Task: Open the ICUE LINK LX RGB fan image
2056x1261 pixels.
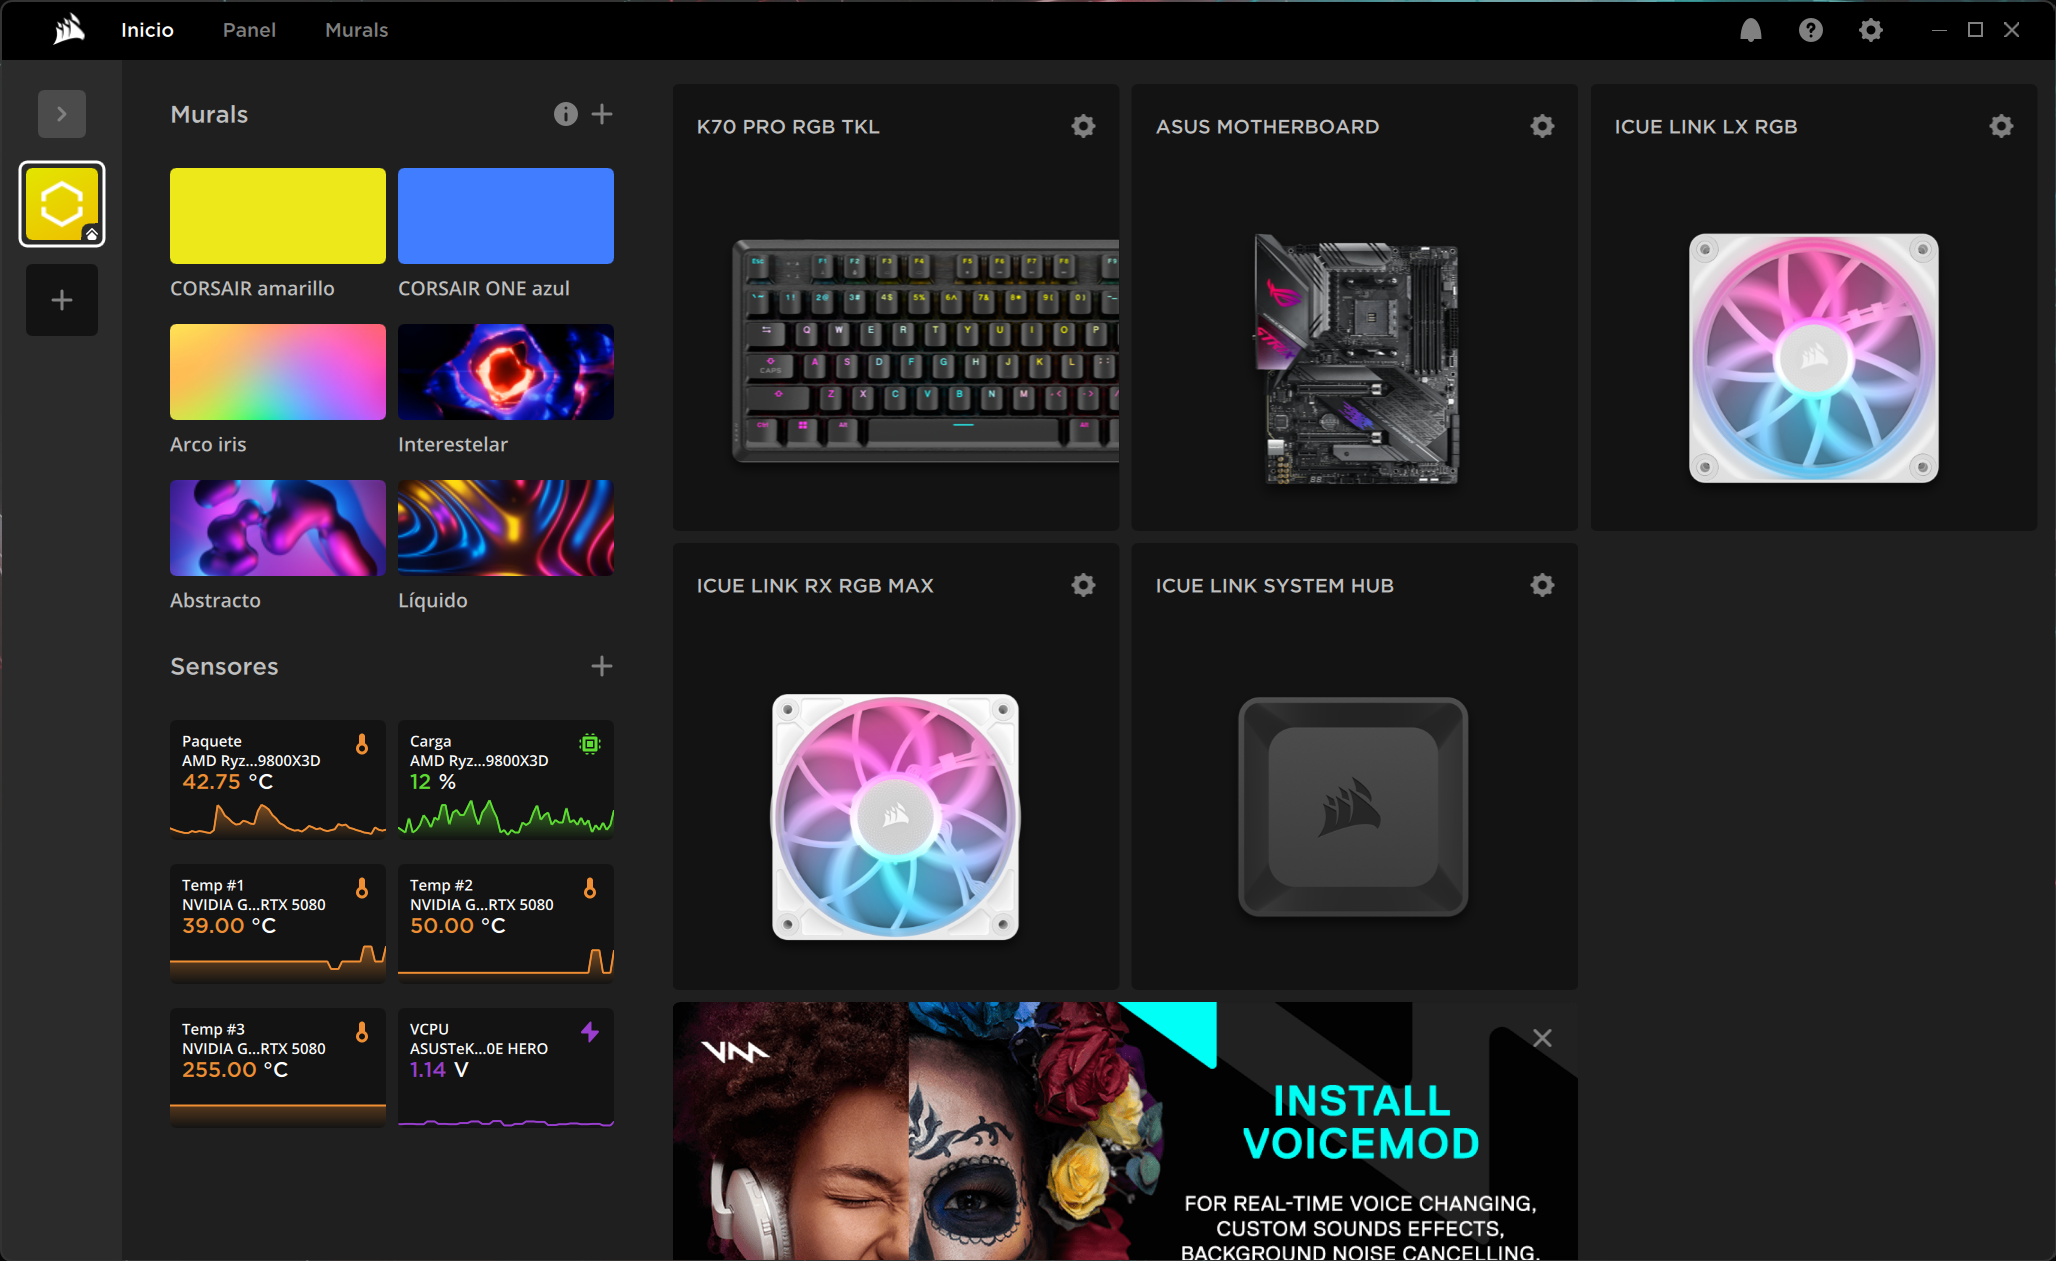Action: (1813, 358)
